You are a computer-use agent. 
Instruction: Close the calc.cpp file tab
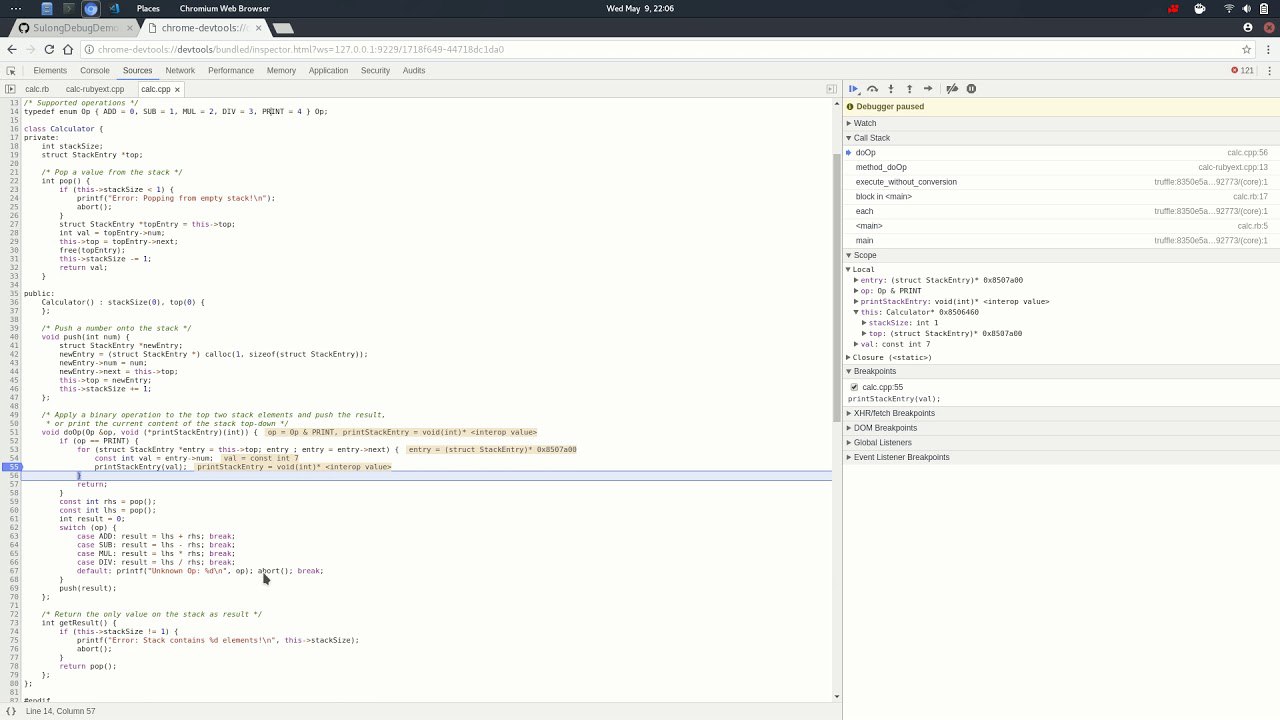point(177,89)
